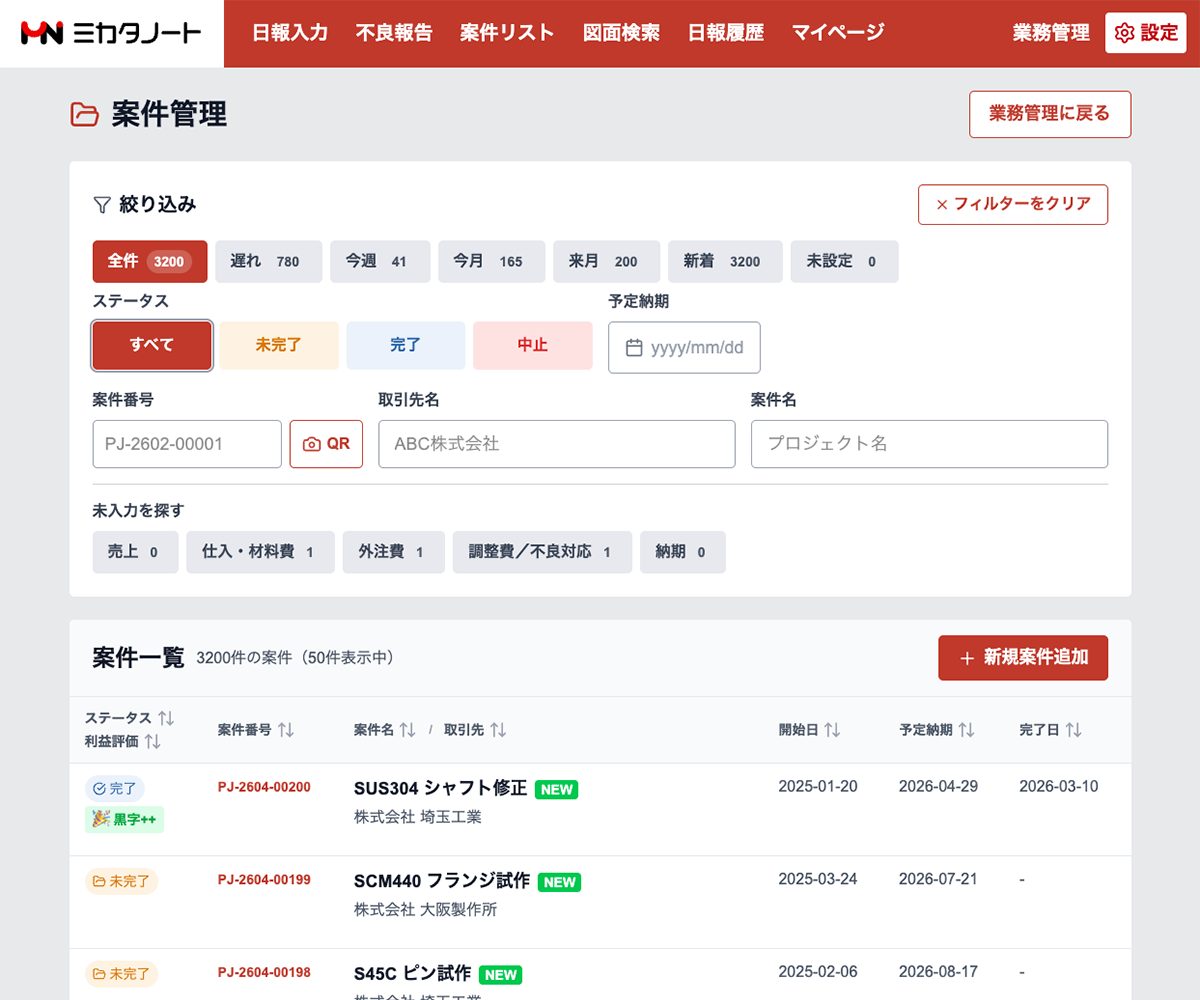
Task: Click the 業務管理に戻る button
Action: [1049, 114]
